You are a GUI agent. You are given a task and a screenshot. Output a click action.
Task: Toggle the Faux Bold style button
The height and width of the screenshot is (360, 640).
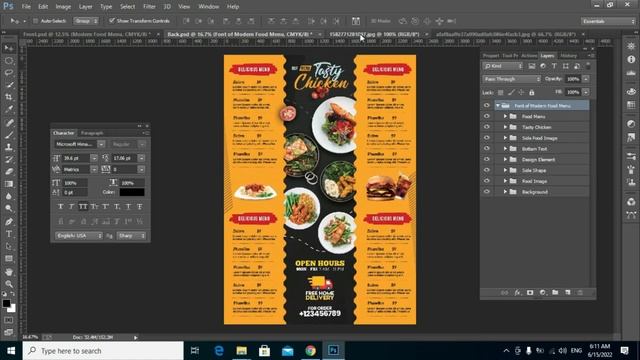60,207
